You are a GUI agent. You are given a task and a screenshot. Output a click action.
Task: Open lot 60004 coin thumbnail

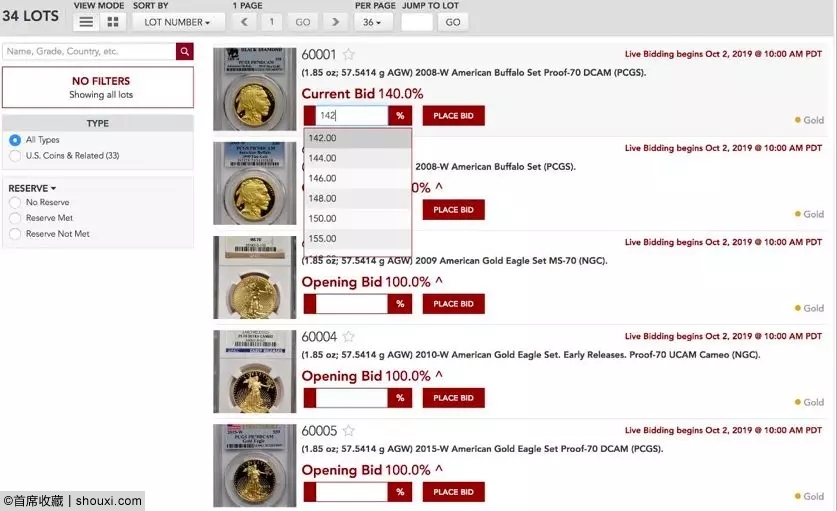click(255, 371)
